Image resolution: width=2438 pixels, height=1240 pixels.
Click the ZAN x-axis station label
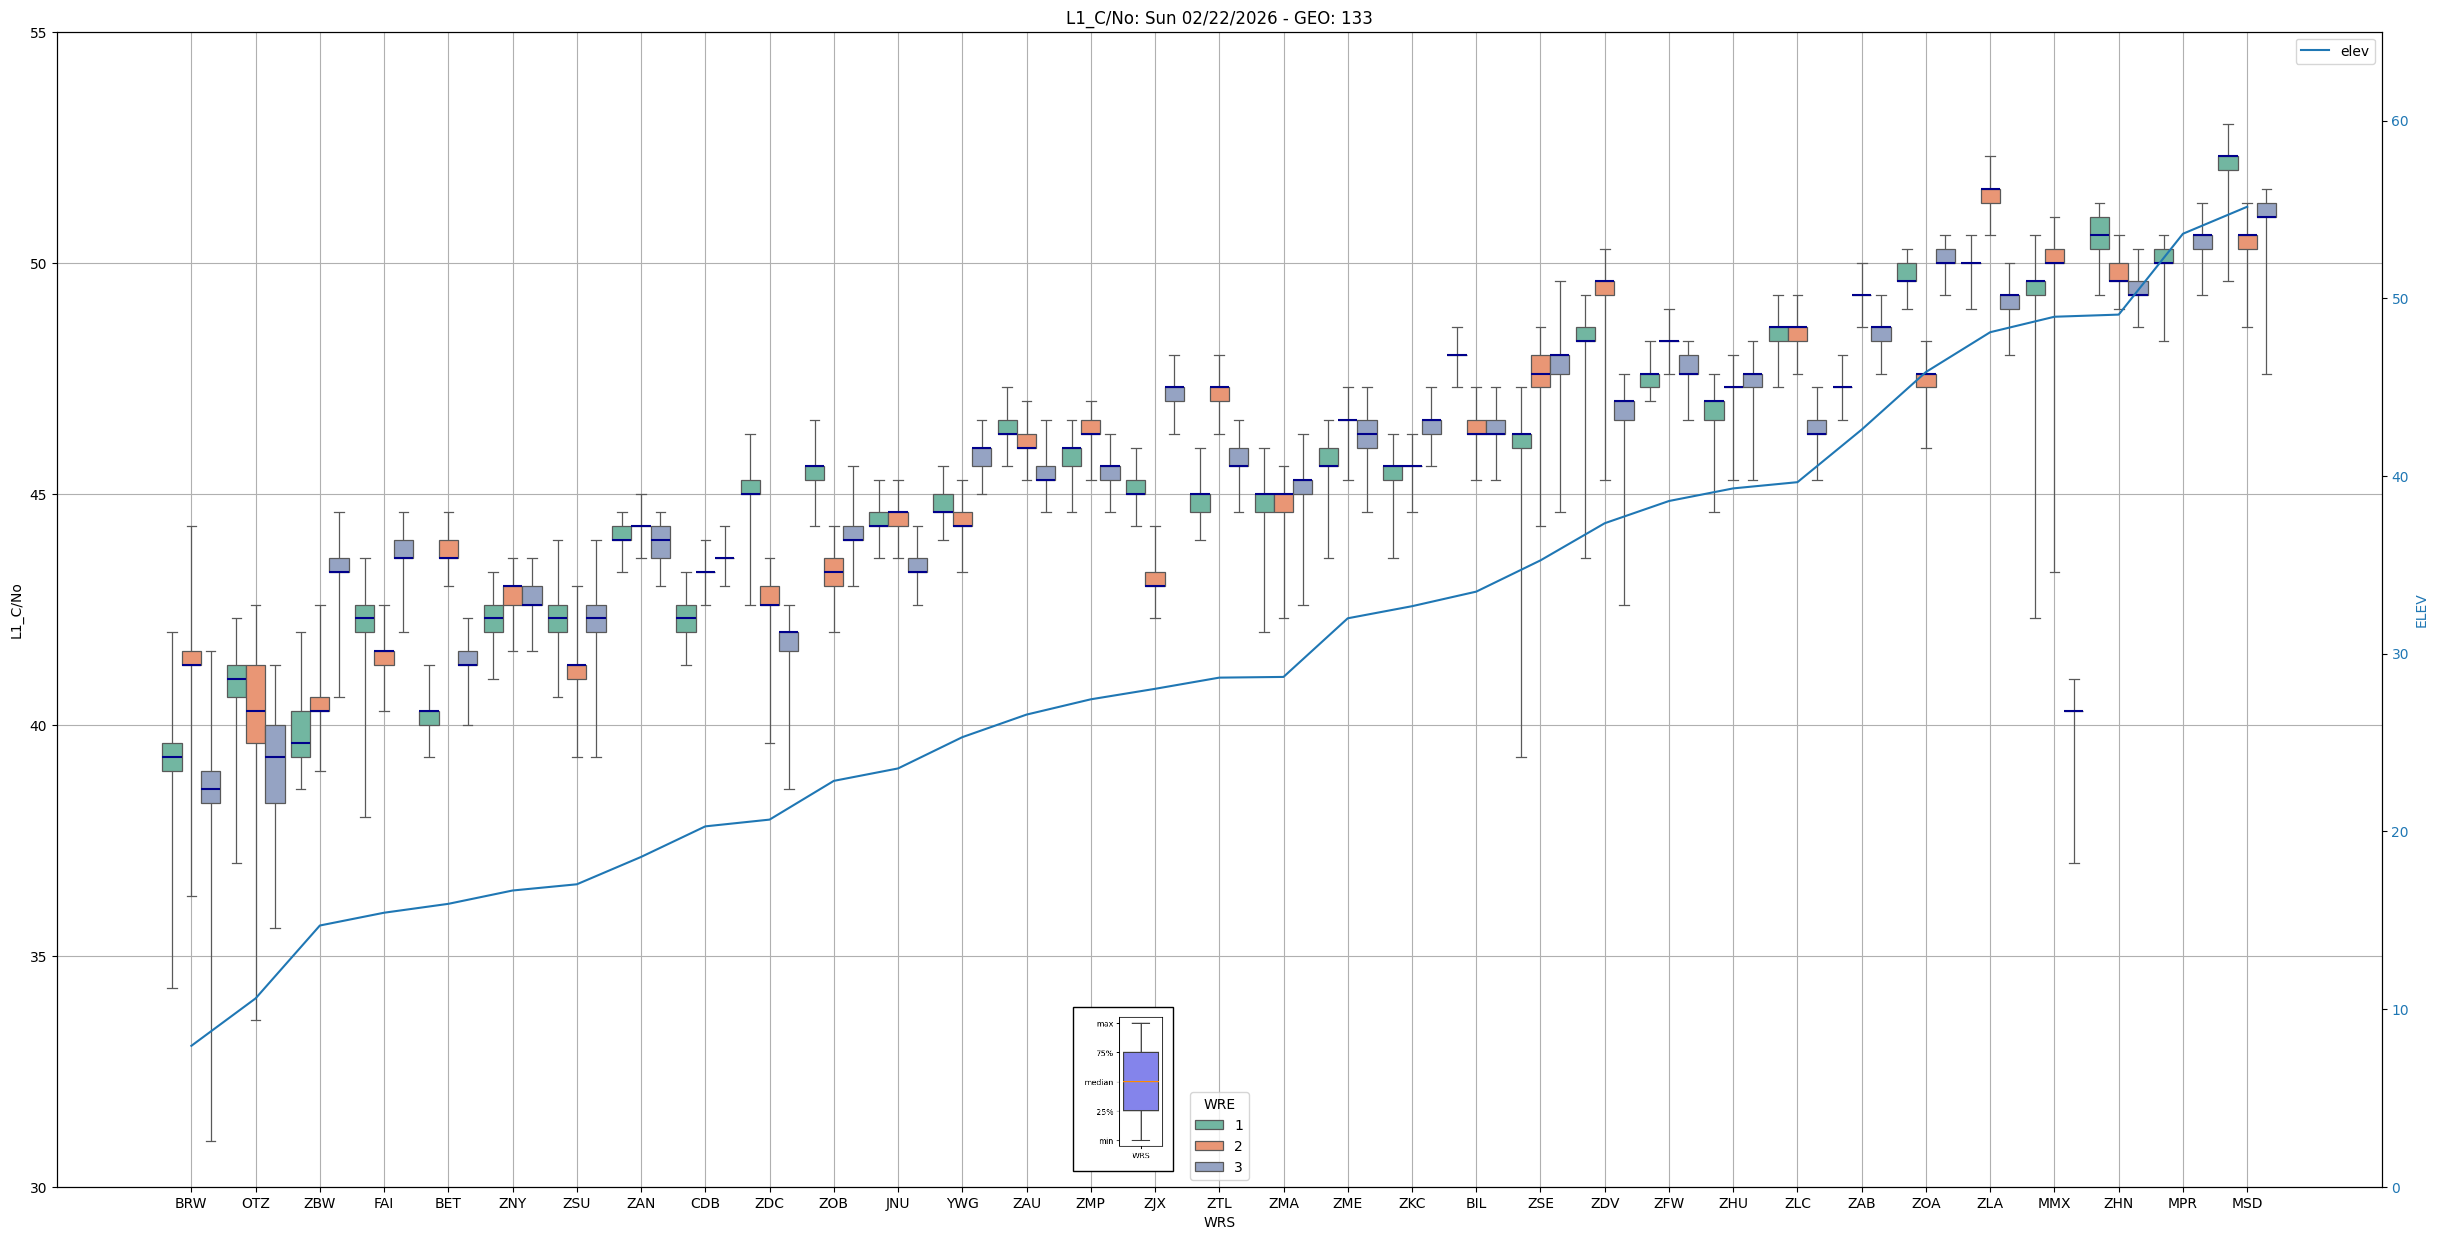tap(640, 1203)
